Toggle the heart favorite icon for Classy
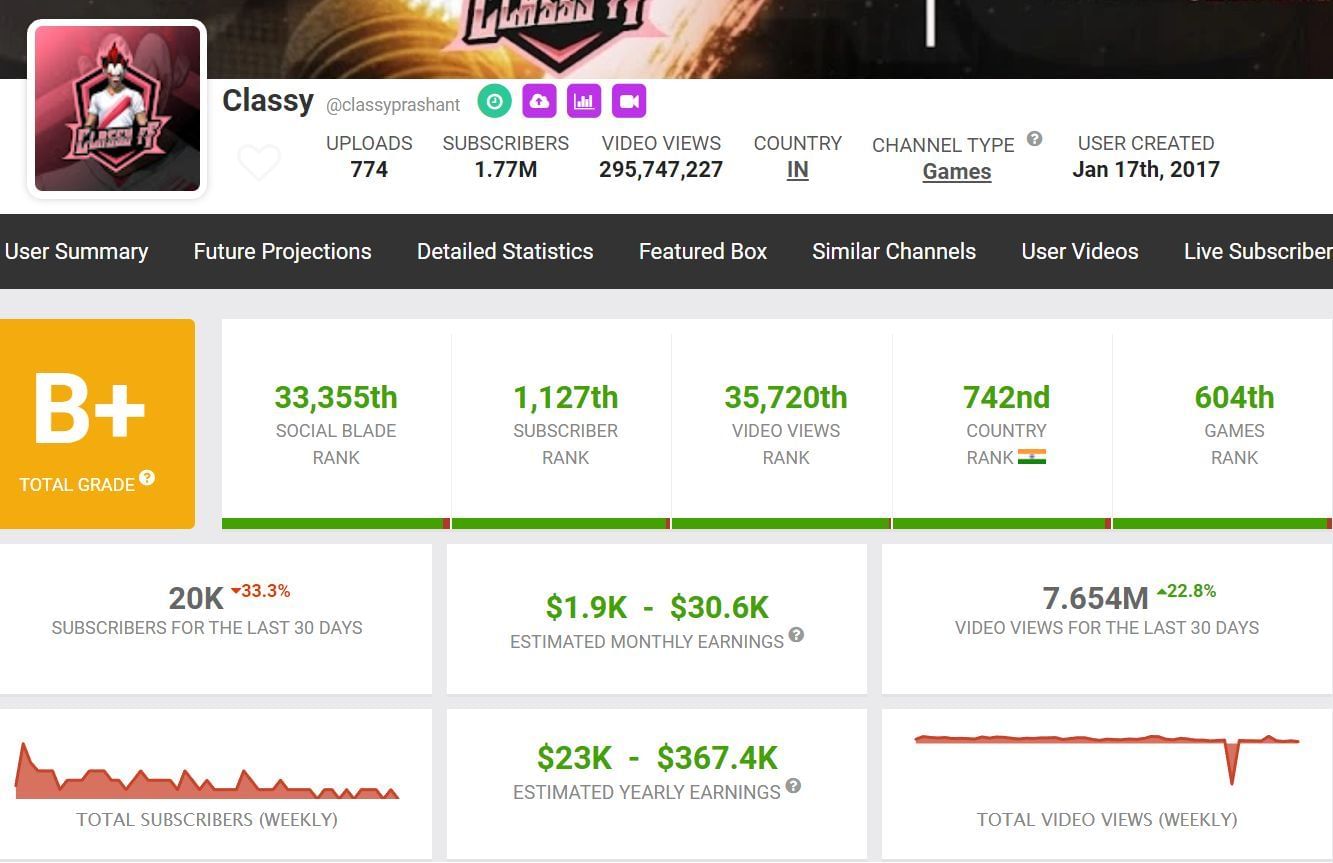This screenshot has height=863, width=1333. (259, 162)
